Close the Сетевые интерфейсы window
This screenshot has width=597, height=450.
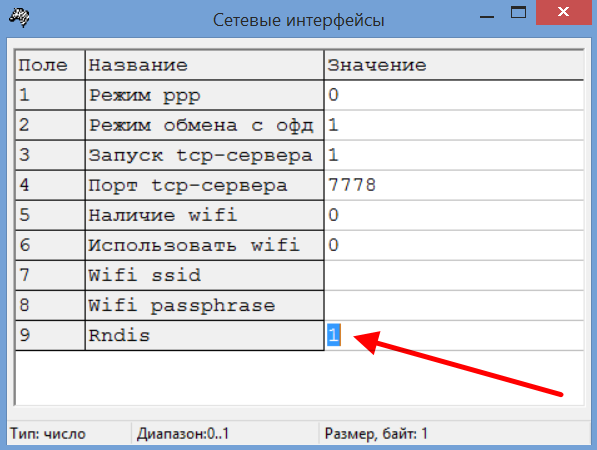point(564,12)
